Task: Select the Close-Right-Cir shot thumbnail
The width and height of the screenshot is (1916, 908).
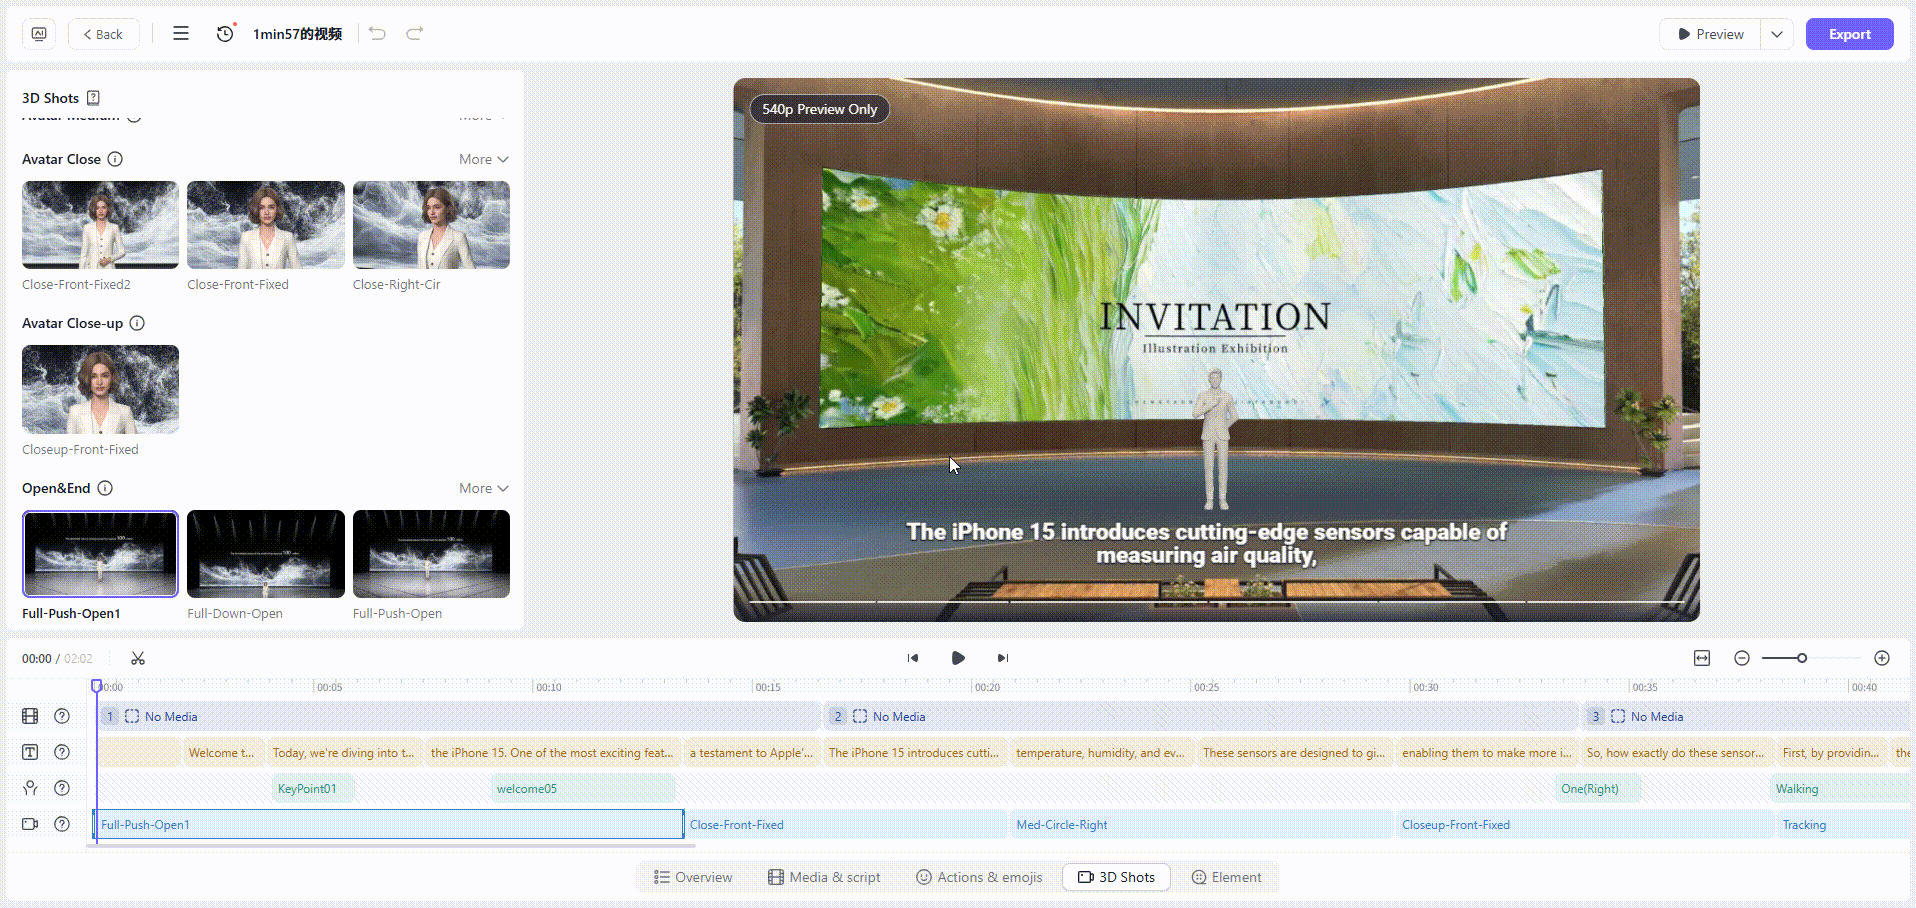Action: click(x=431, y=225)
